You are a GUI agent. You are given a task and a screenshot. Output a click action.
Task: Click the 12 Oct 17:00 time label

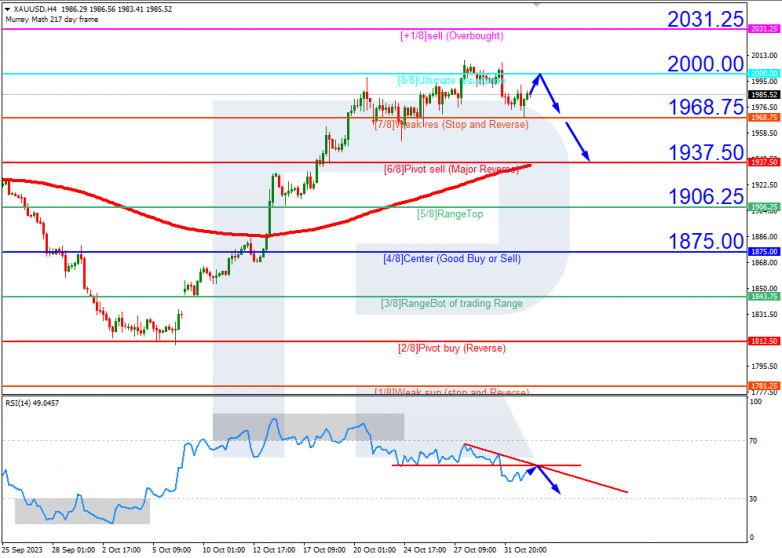click(274, 550)
